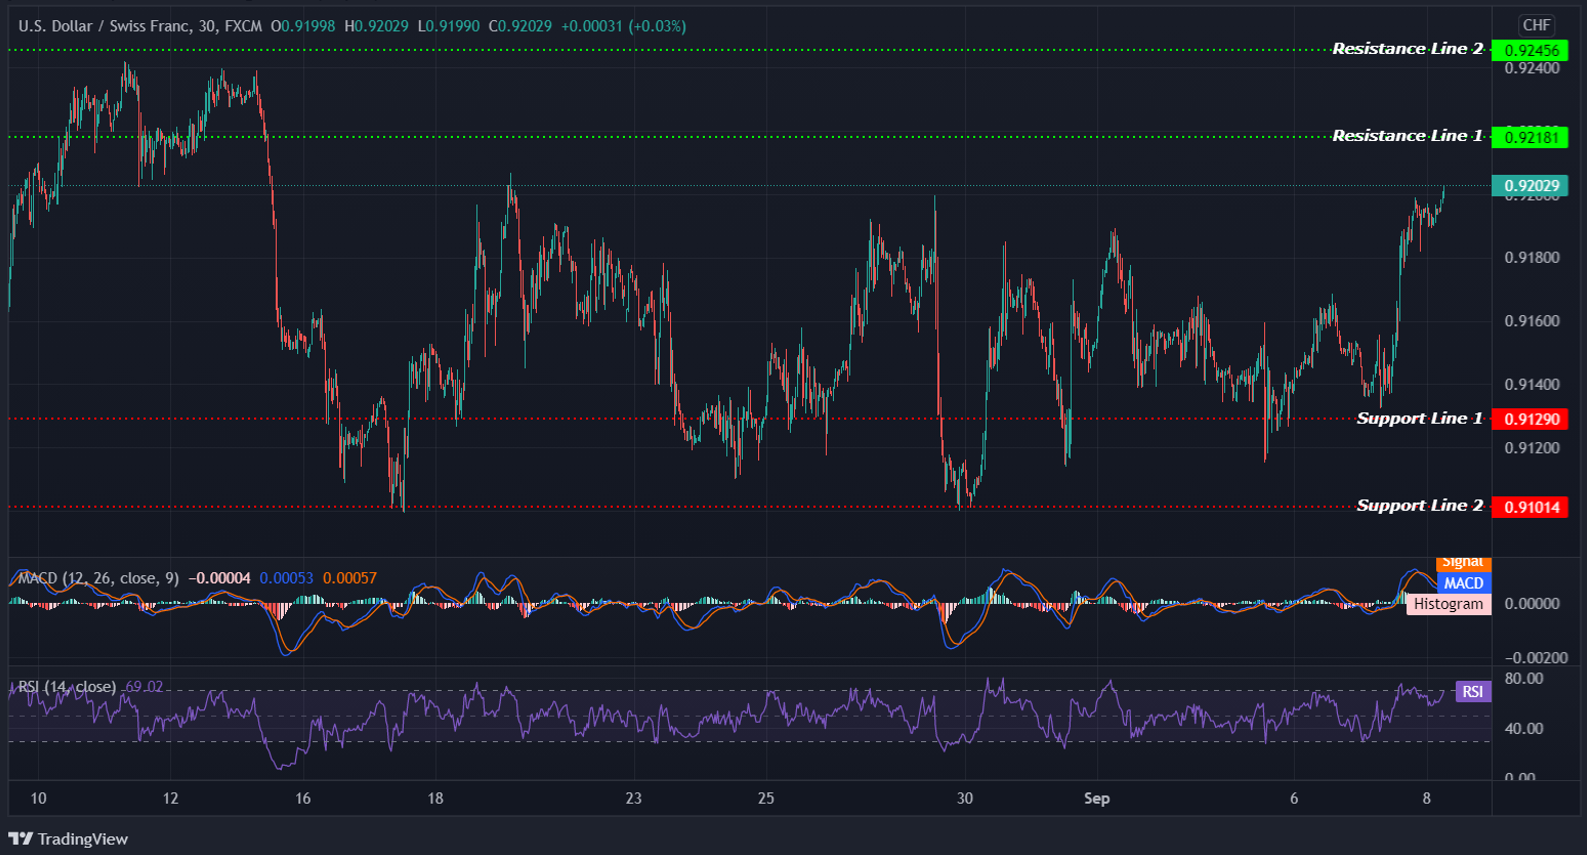Click the 0.91014 red price tag

[x=1530, y=507]
